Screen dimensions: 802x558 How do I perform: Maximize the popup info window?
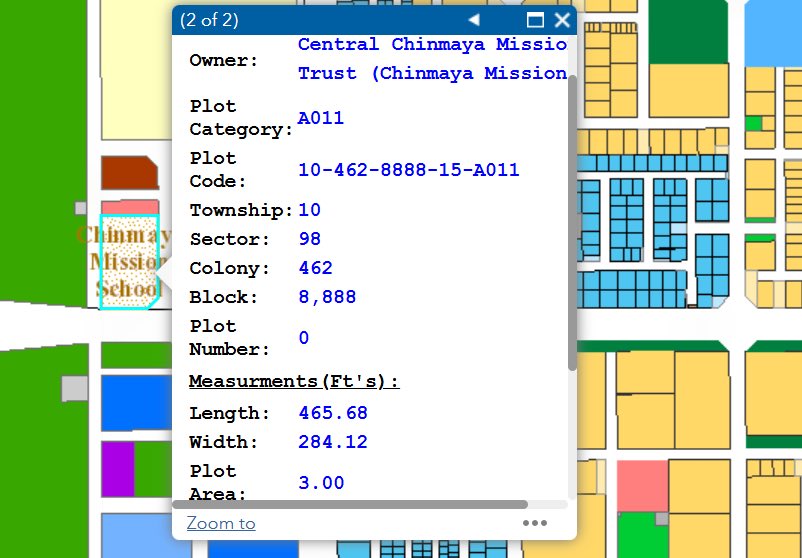click(535, 20)
